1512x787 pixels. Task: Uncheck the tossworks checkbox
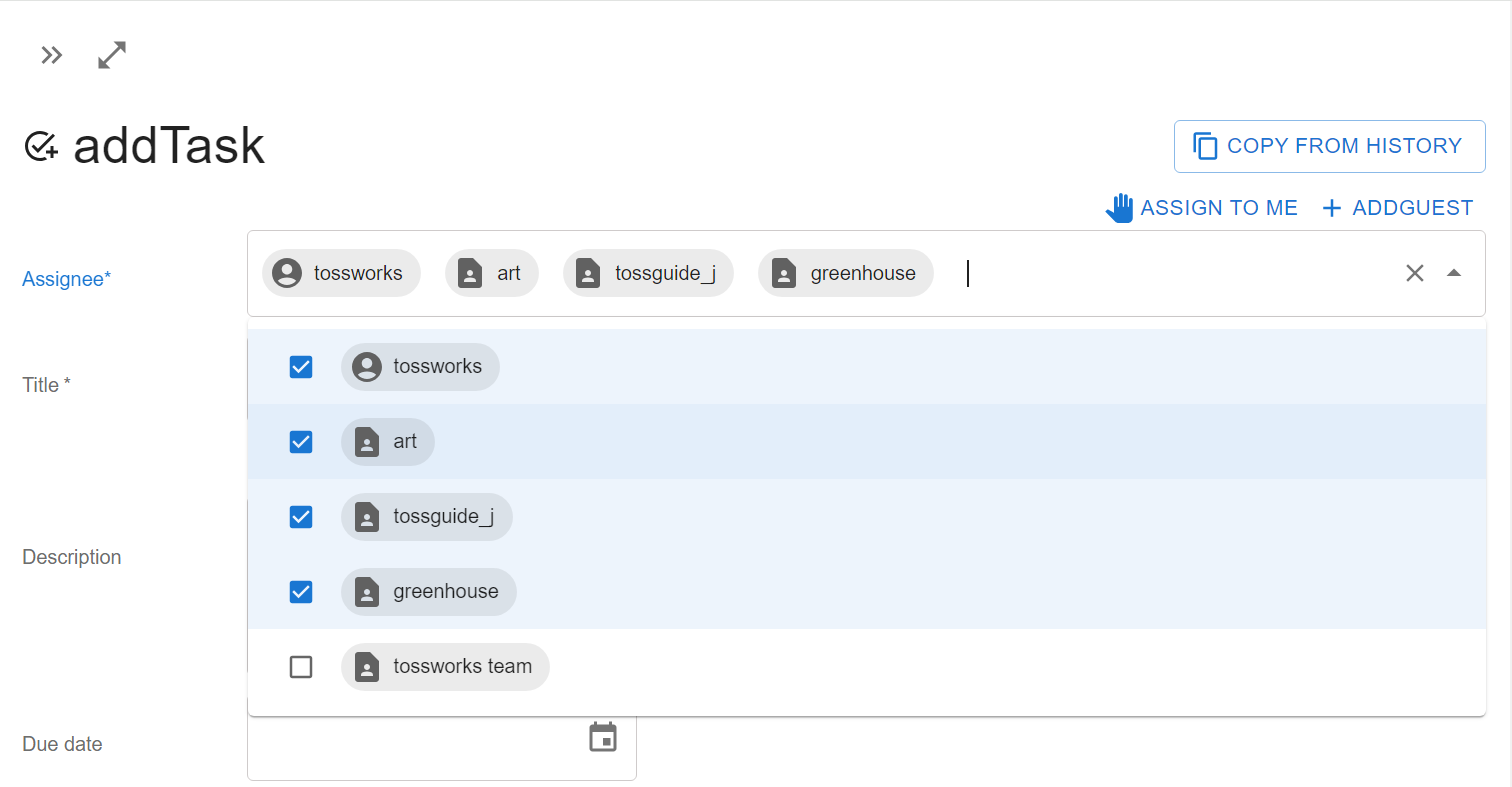[x=301, y=367]
